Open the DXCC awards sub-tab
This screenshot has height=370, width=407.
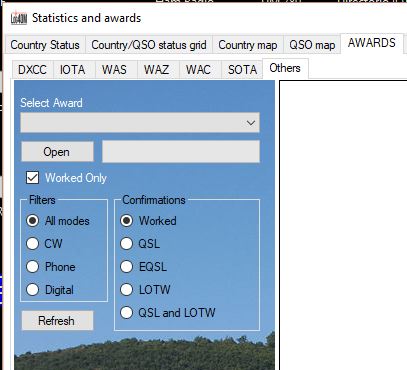point(33,70)
